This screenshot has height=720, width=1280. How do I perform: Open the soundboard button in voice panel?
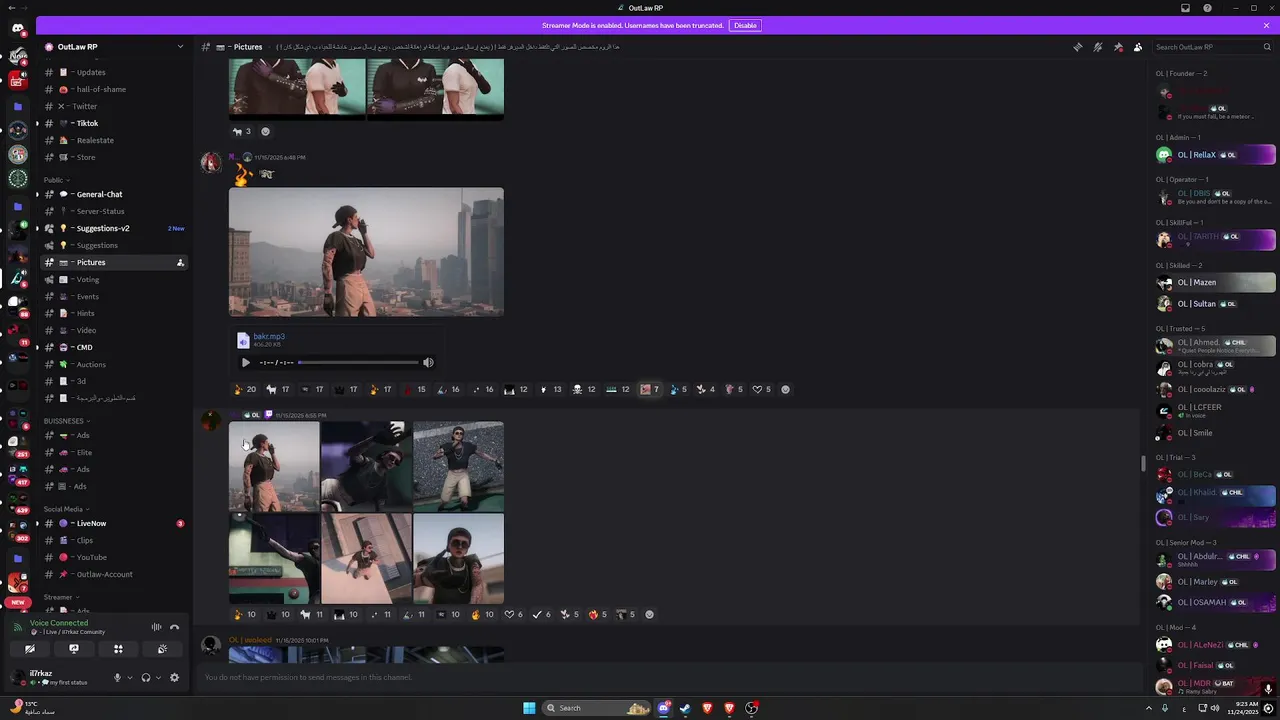click(162, 649)
